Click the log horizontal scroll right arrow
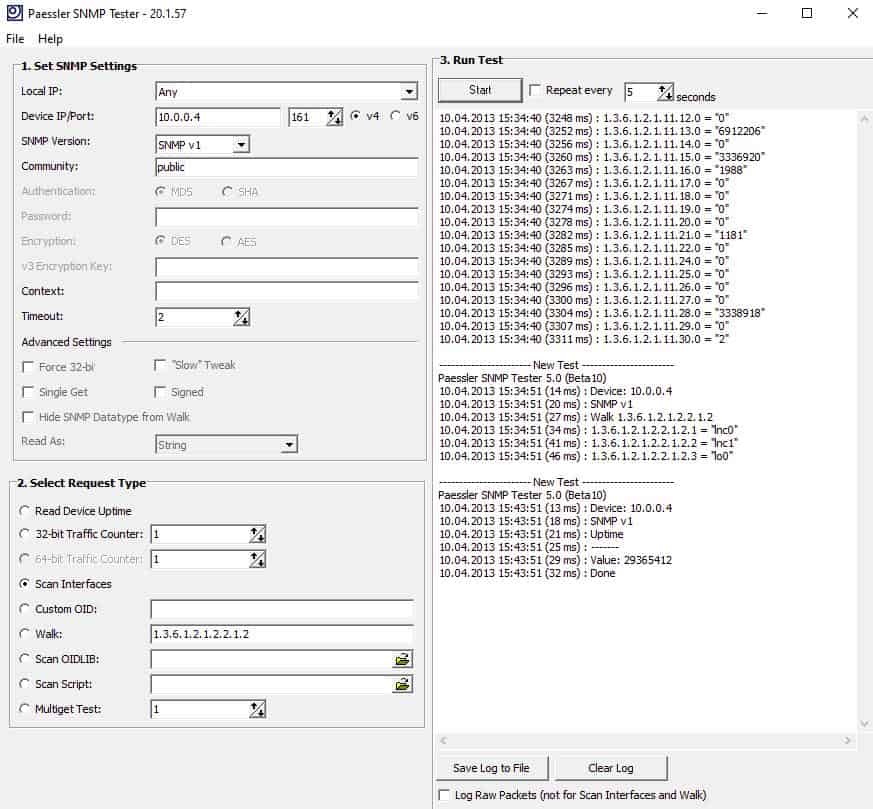873x809 pixels. click(x=847, y=741)
